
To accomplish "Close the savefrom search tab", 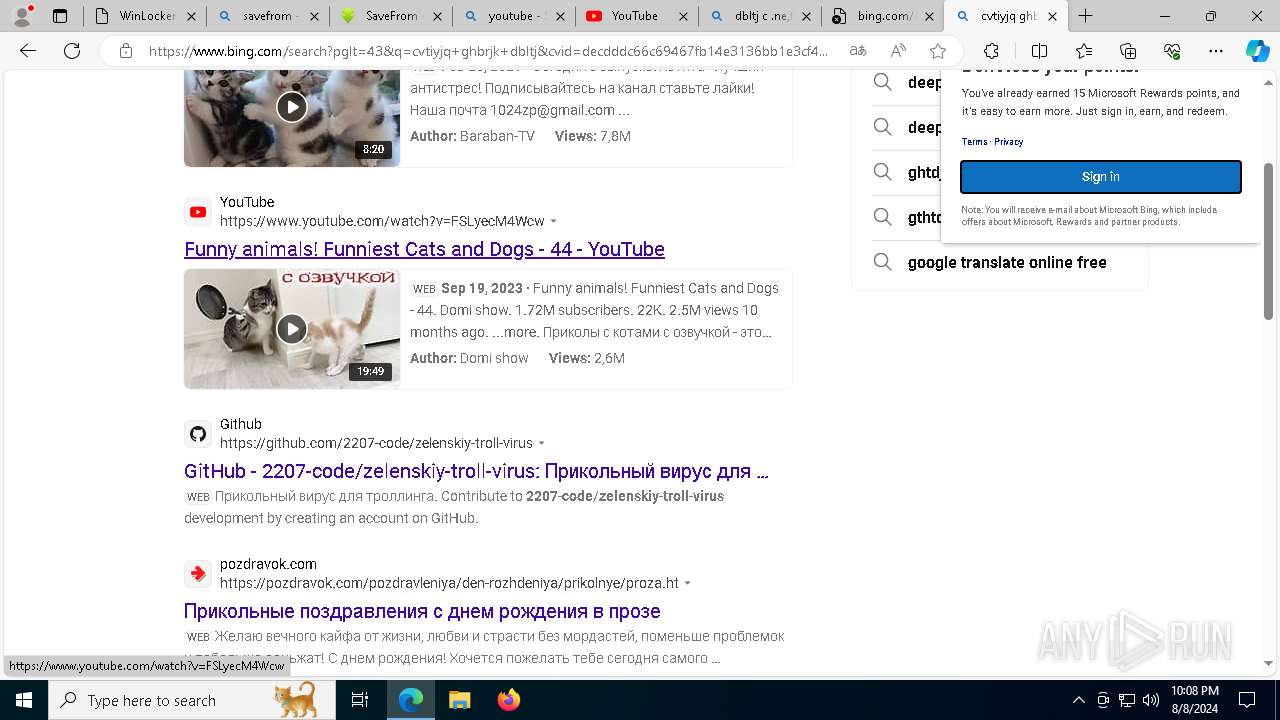I will point(315,16).
